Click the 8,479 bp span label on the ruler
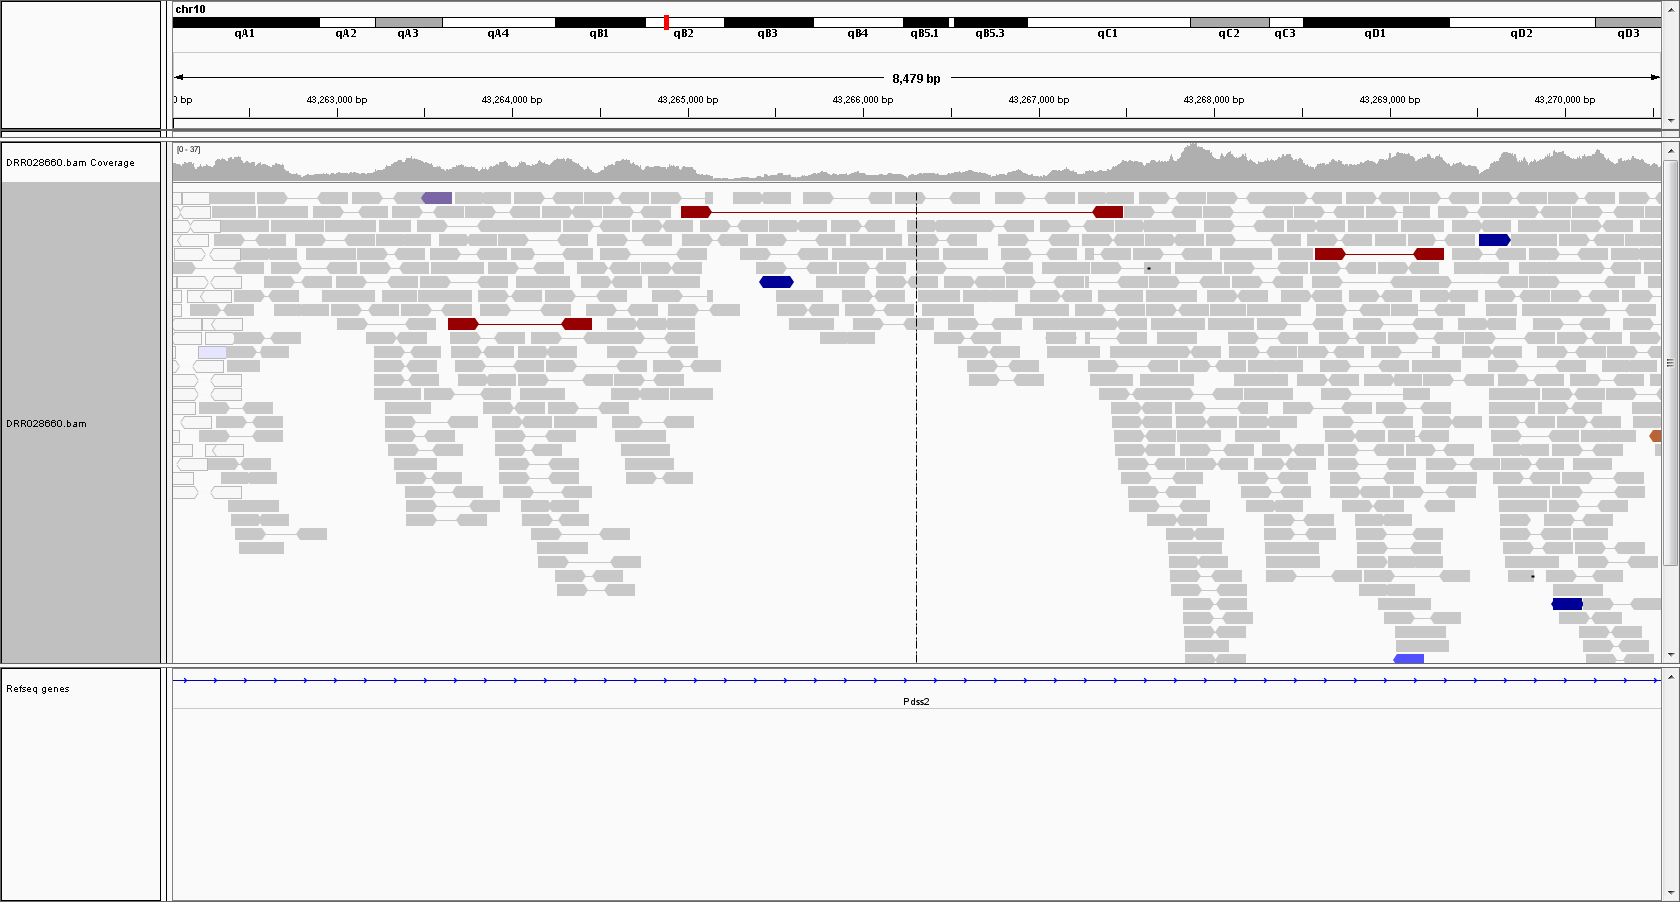This screenshot has height=902, width=1680. (x=916, y=78)
